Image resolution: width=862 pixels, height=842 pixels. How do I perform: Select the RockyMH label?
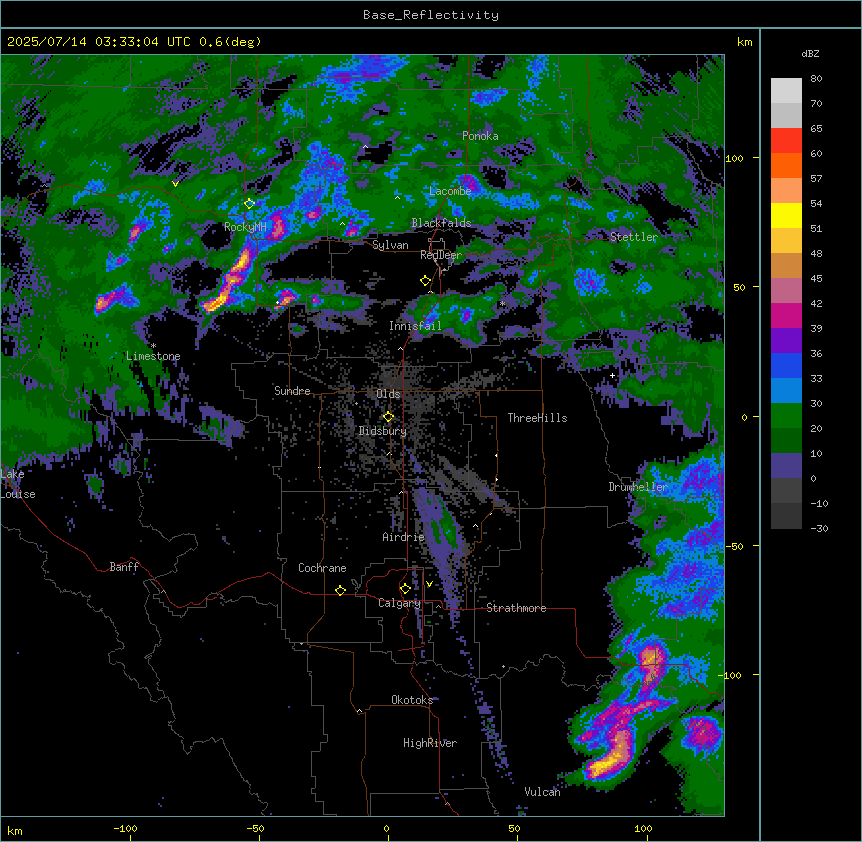click(x=245, y=227)
